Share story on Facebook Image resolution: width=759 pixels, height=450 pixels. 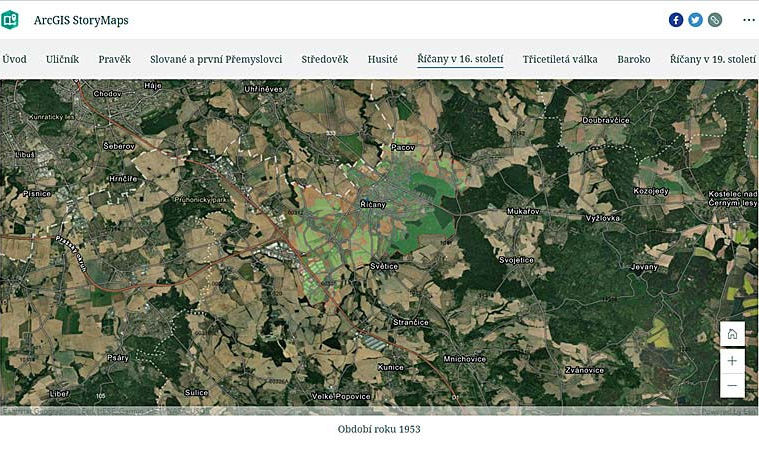point(676,20)
